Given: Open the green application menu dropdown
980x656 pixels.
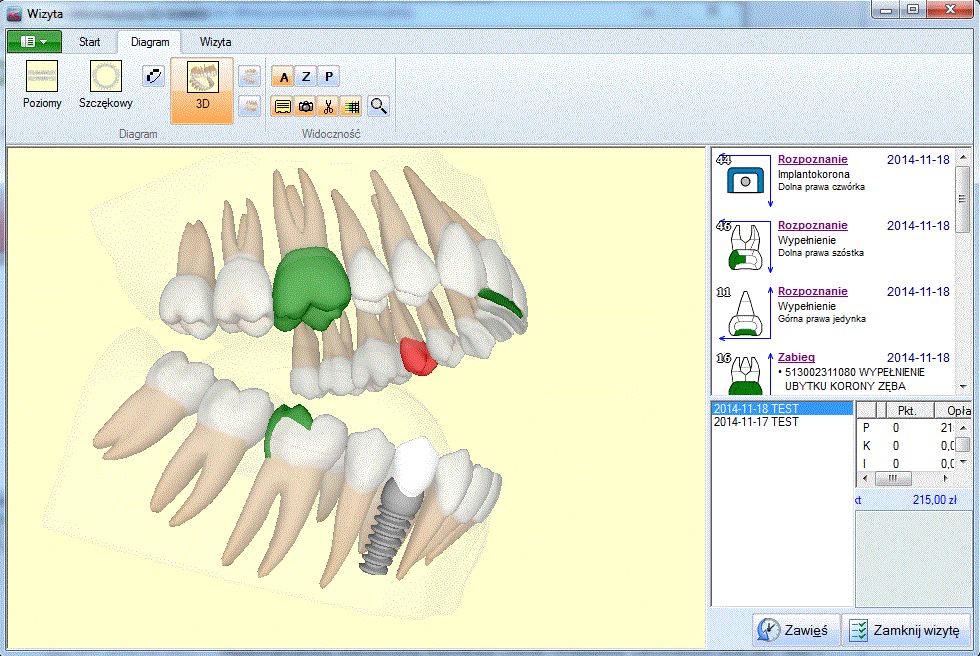Looking at the screenshot, I should pos(34,42).
